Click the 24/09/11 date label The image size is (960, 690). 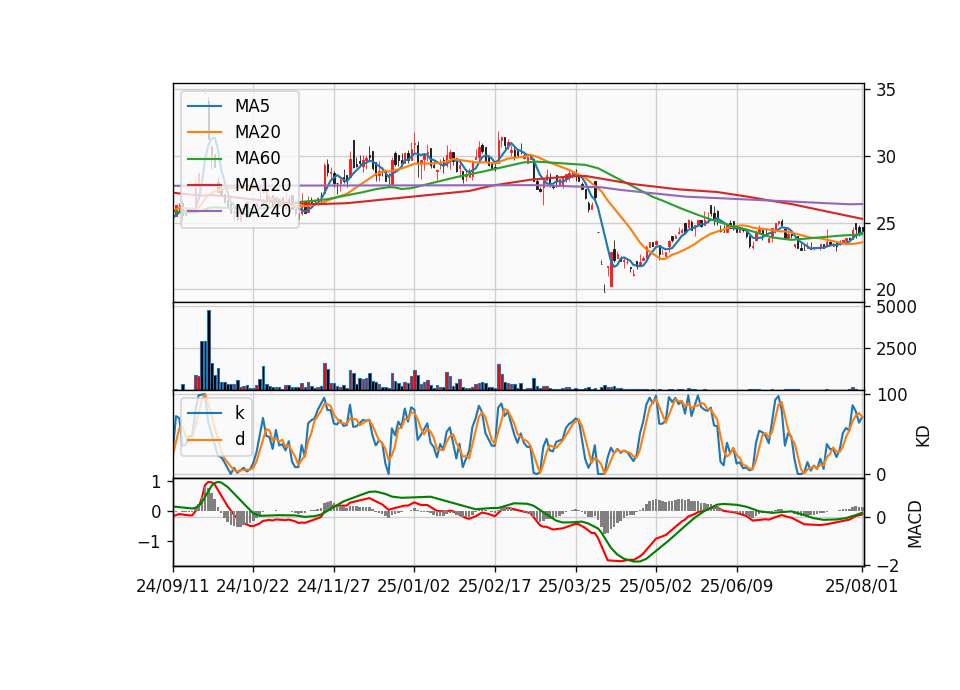point(173,586)
